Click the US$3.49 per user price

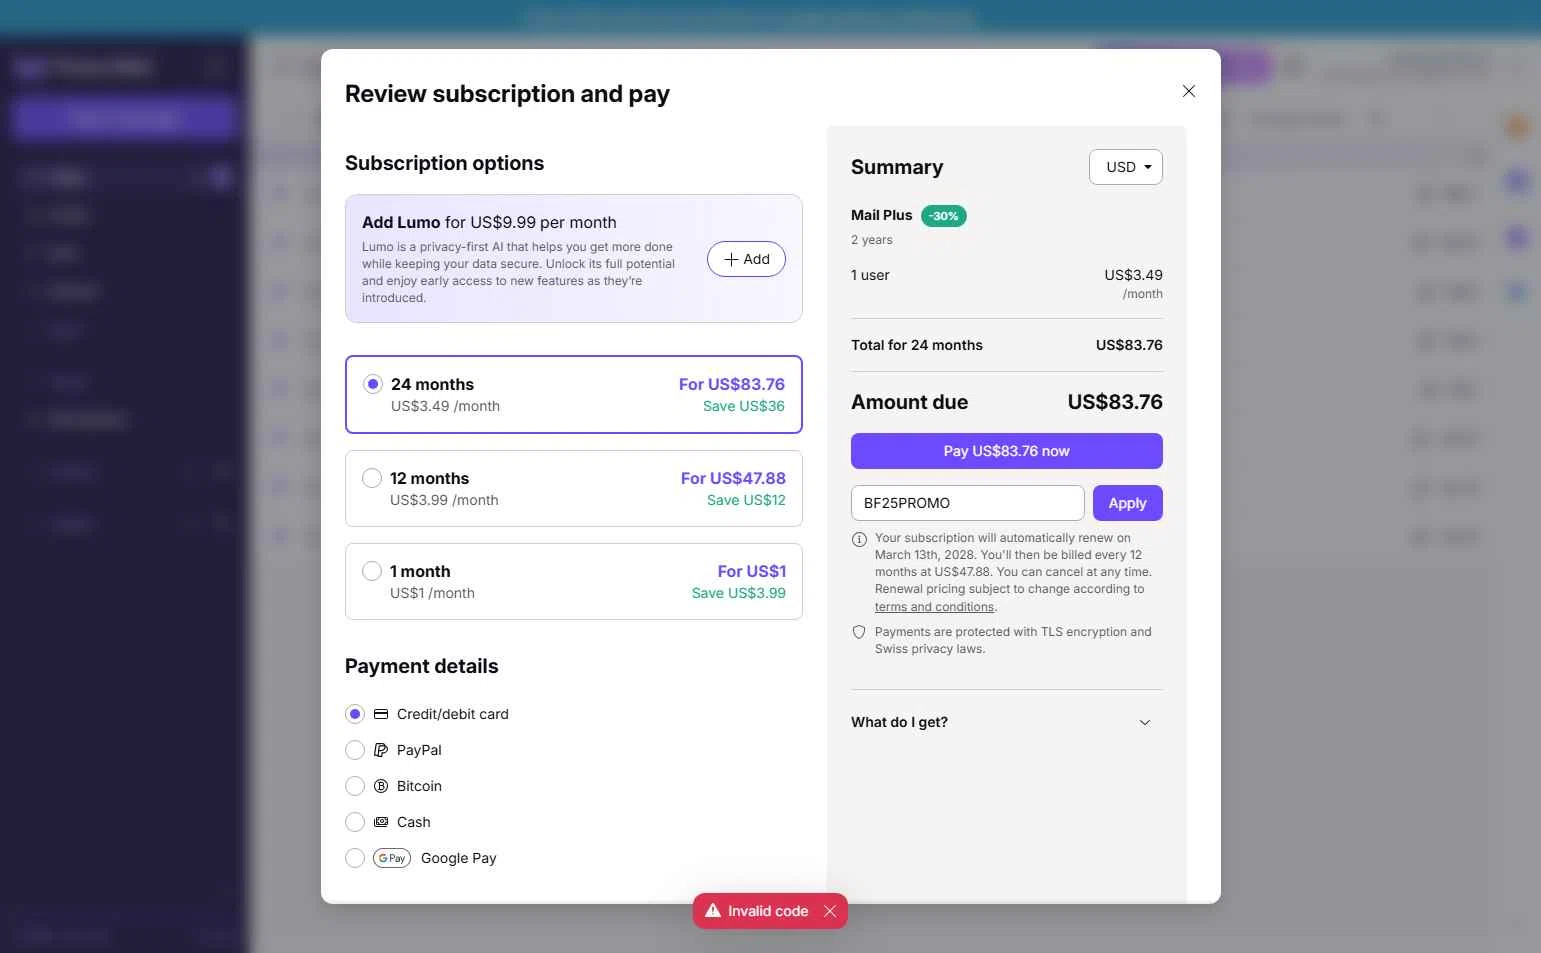(x=1133, y=275)
